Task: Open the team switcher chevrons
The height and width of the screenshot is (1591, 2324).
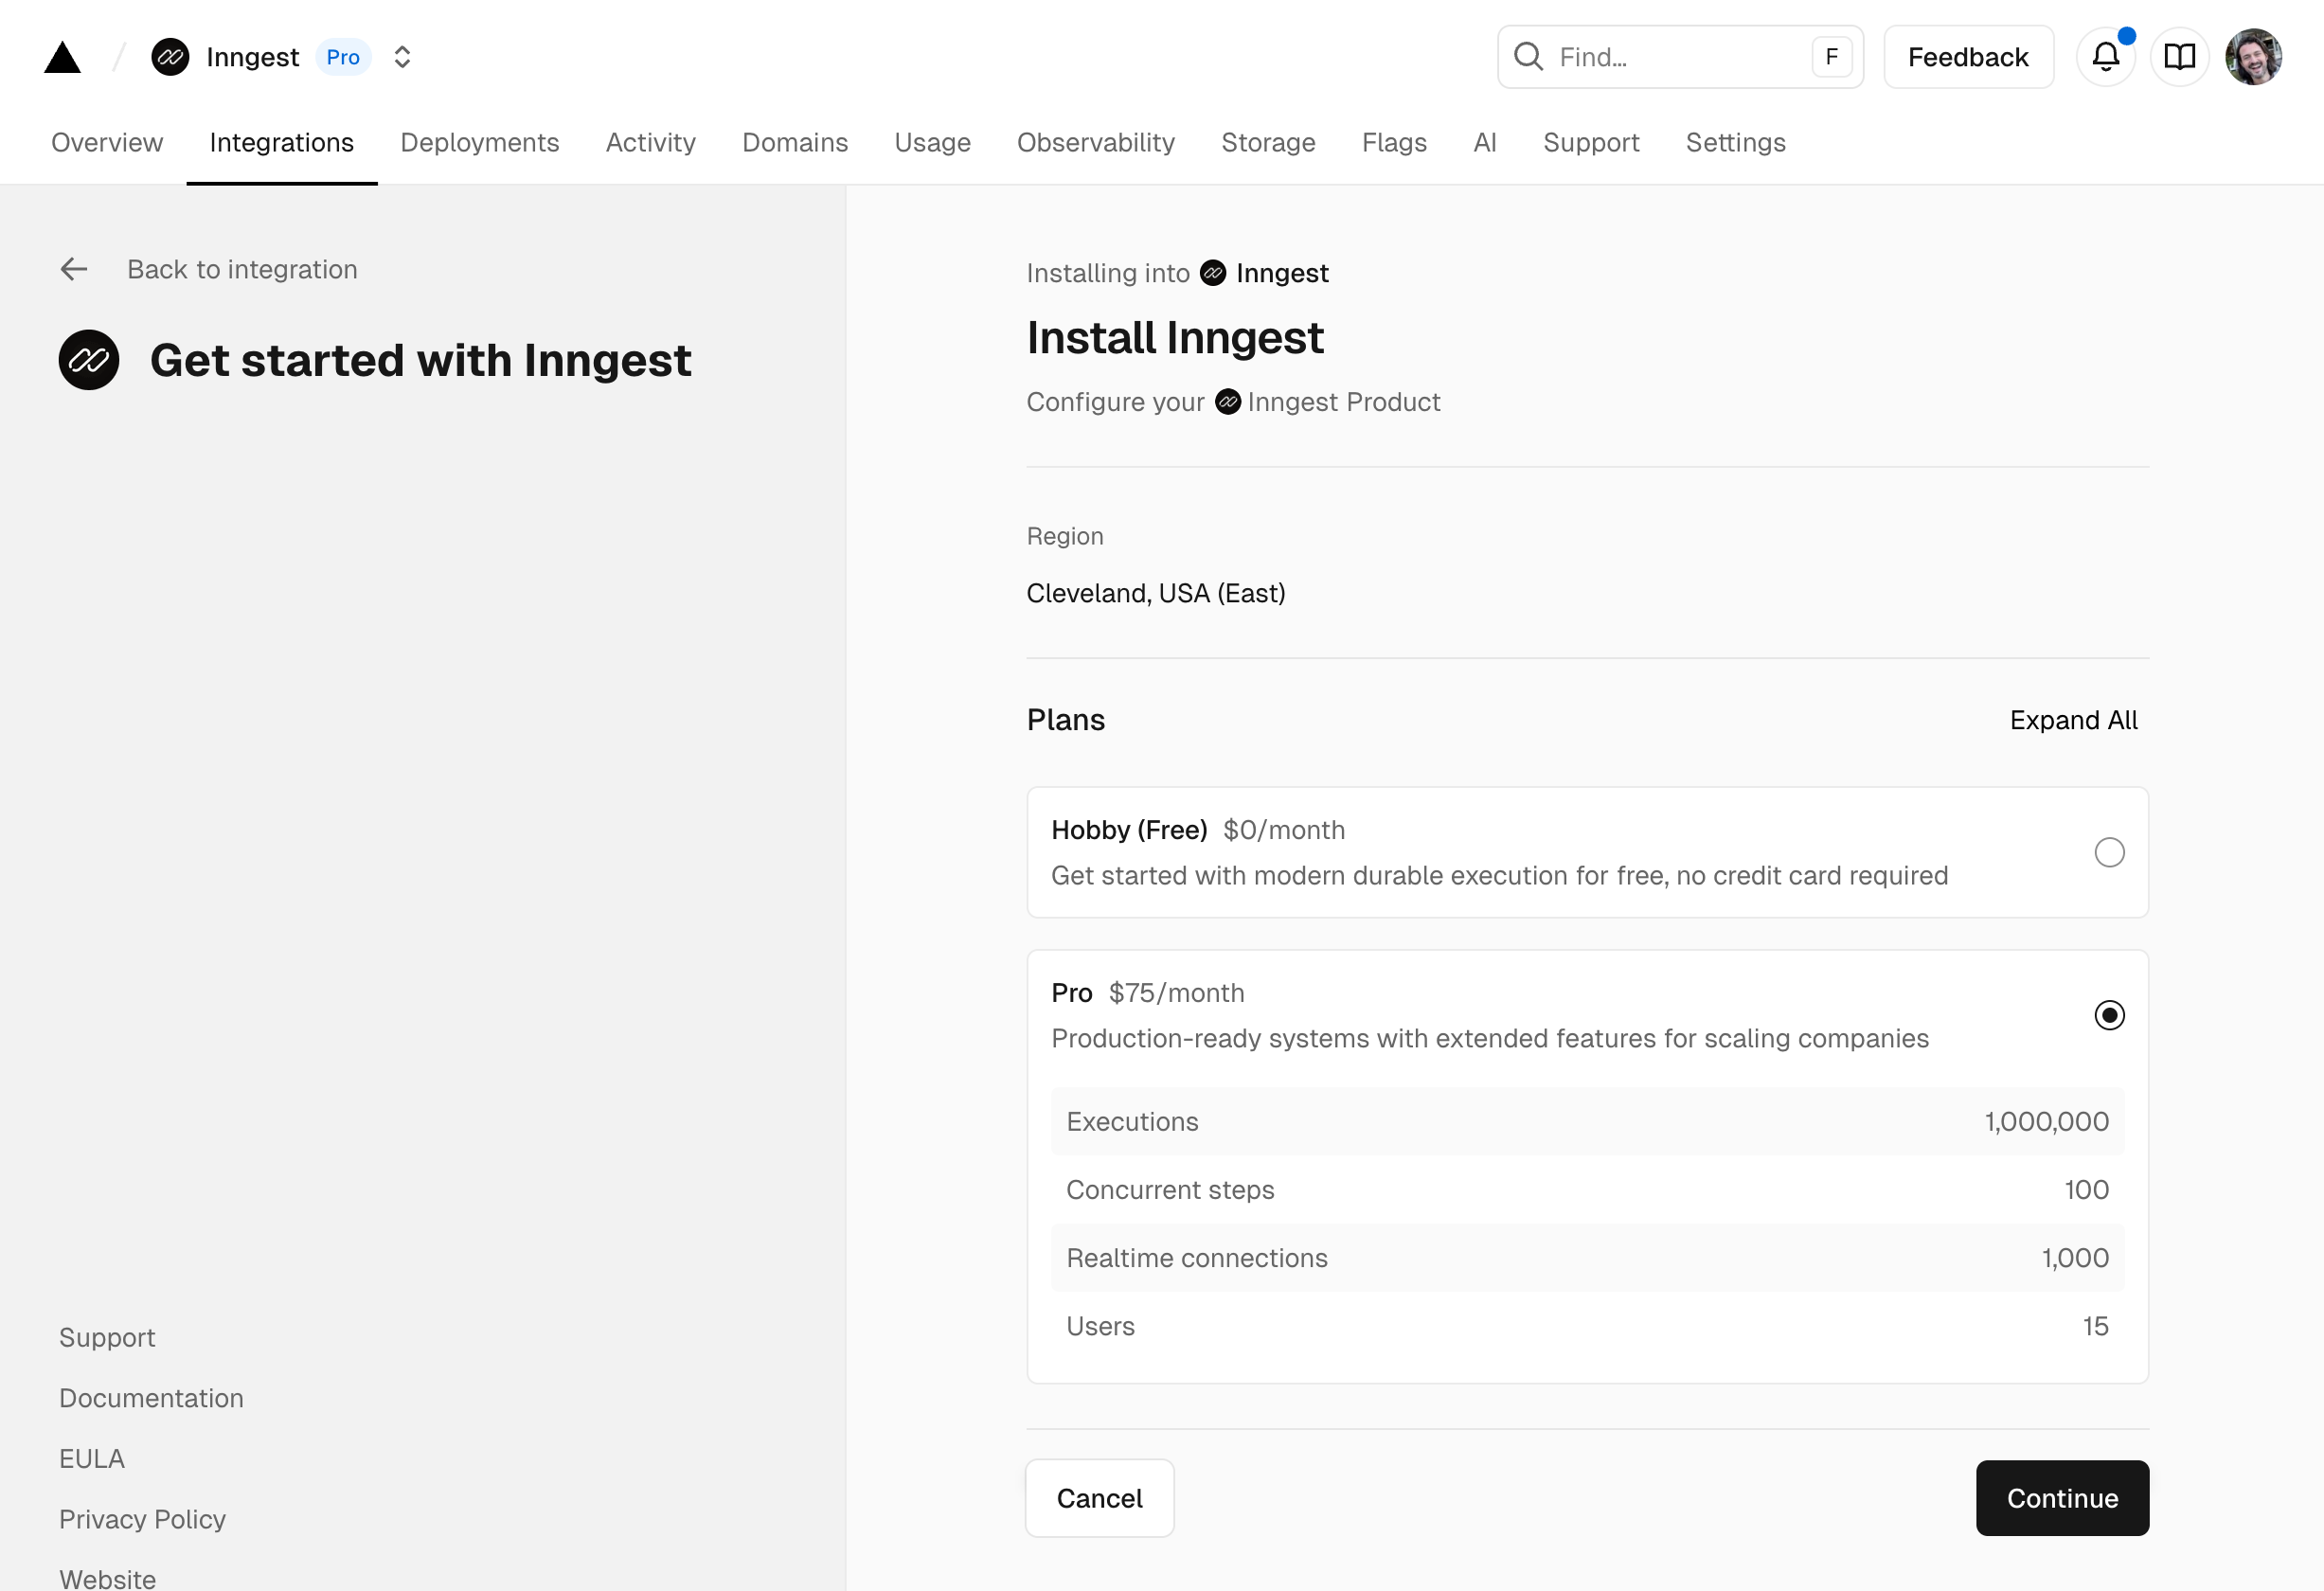Action: point(402,57)
